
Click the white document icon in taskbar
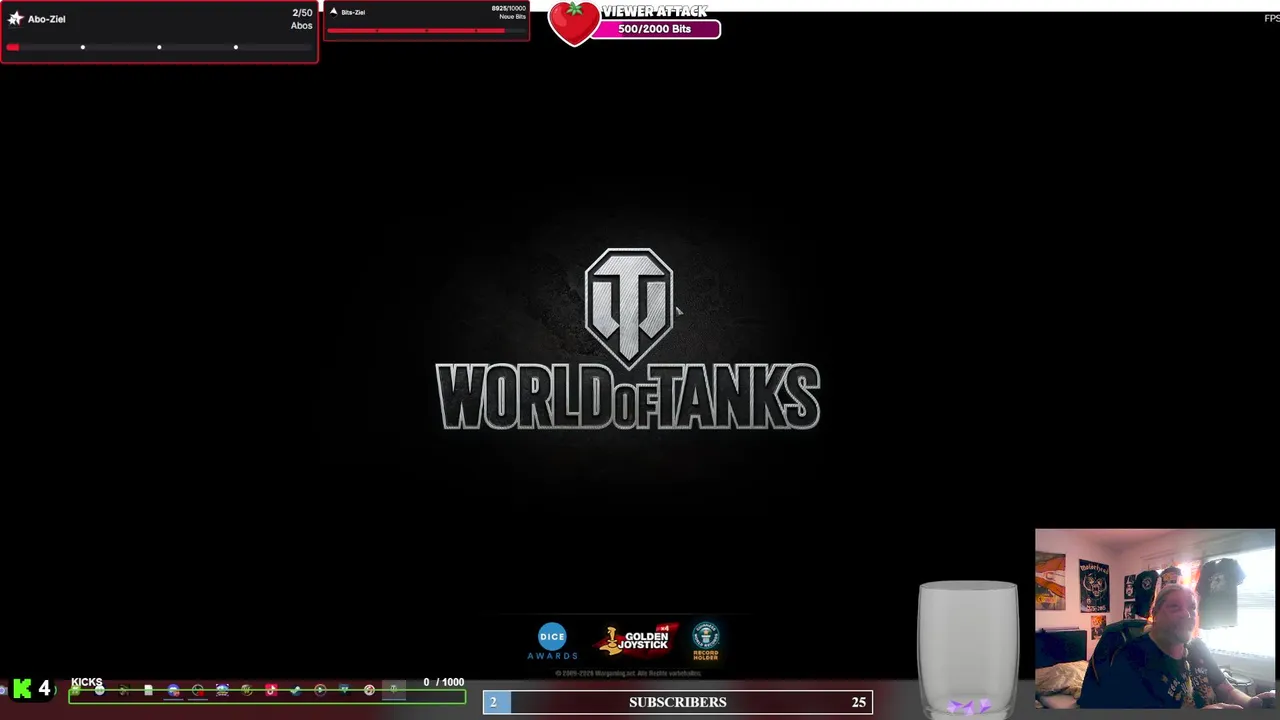pos(148,690)
